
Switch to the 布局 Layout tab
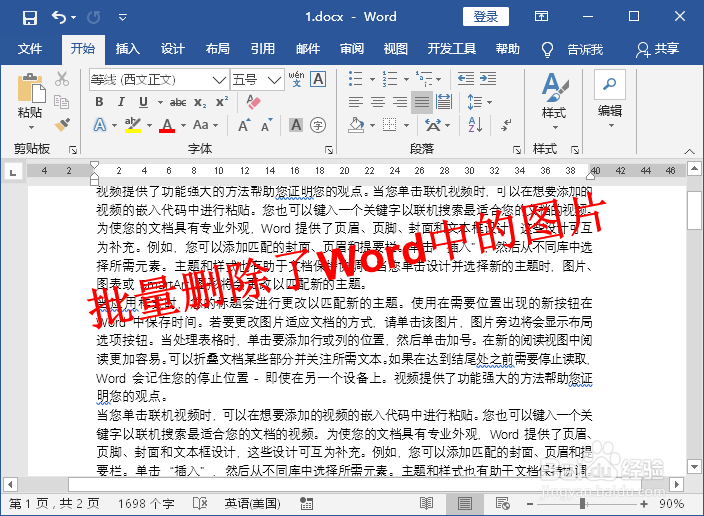point(218,49)
